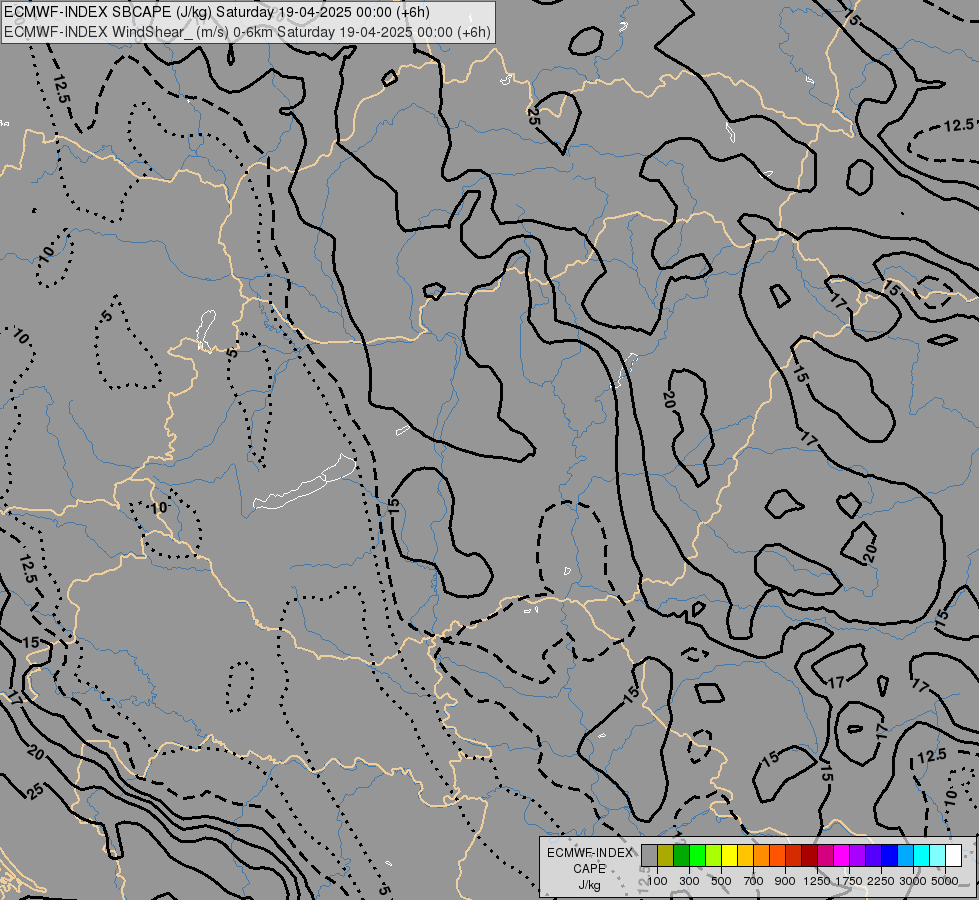Click the legend value label 100
The image size is (979, 900).
tap(657, 881)
